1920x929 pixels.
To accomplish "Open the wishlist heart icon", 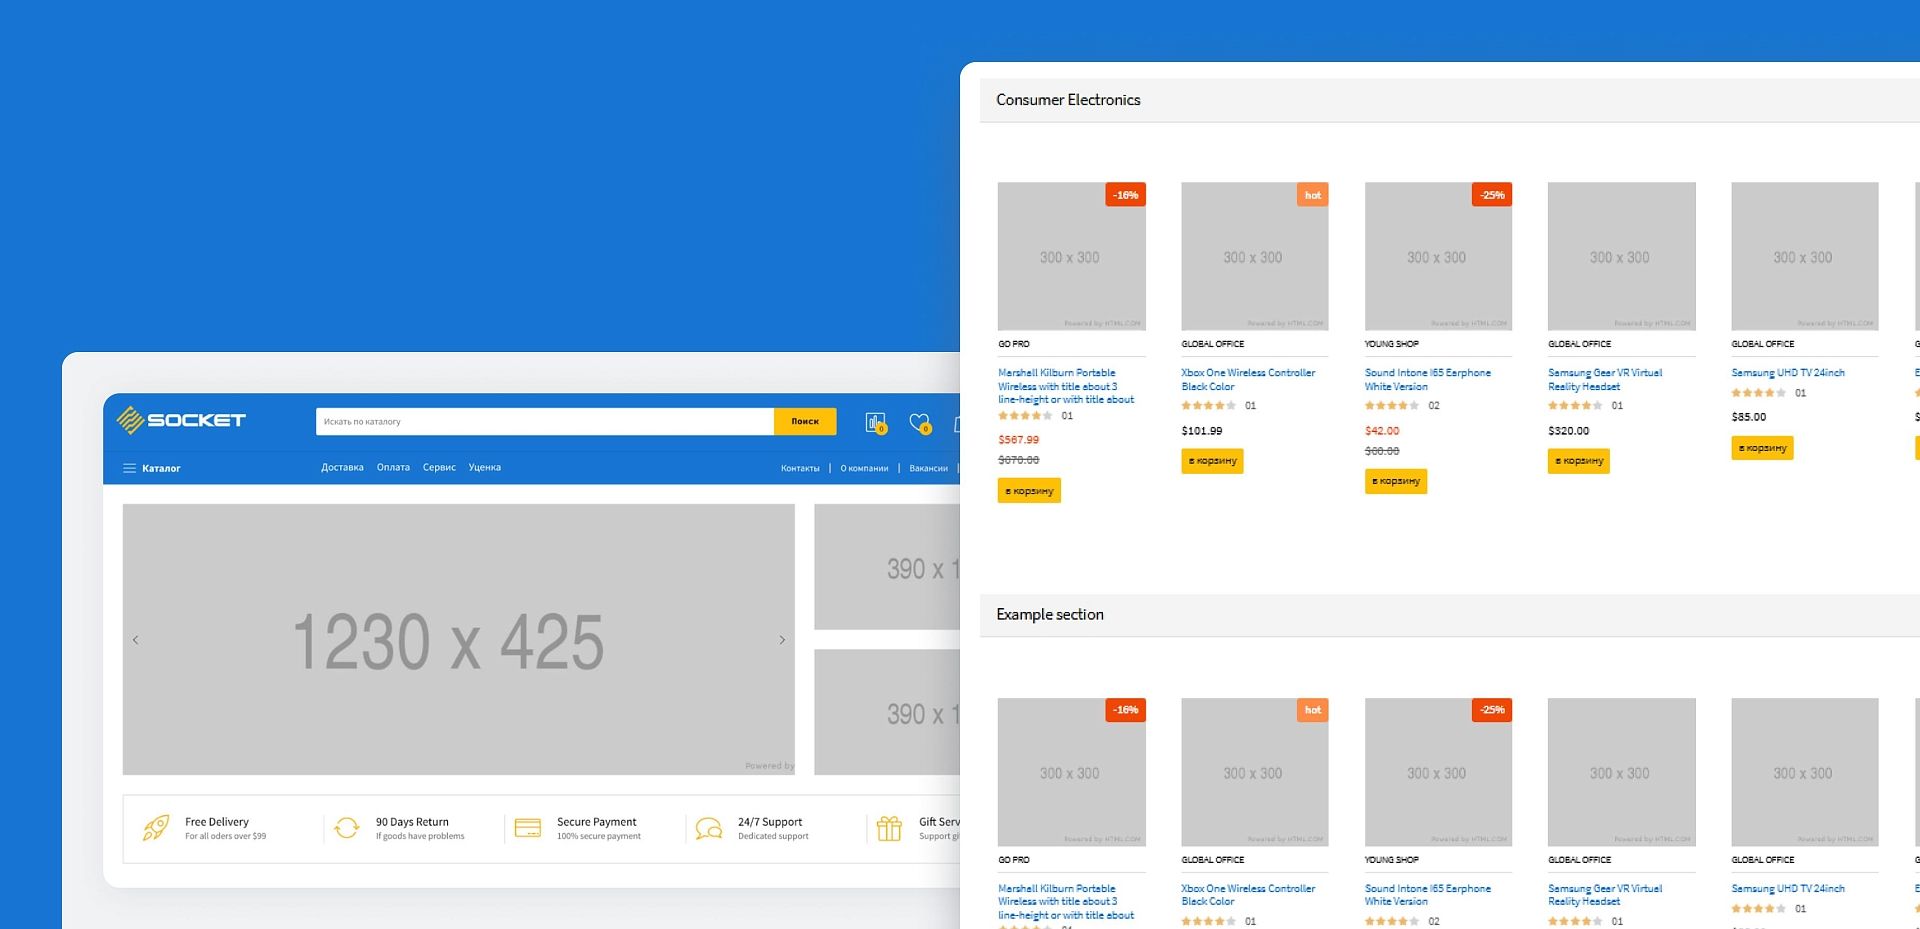I will [919, 423].
